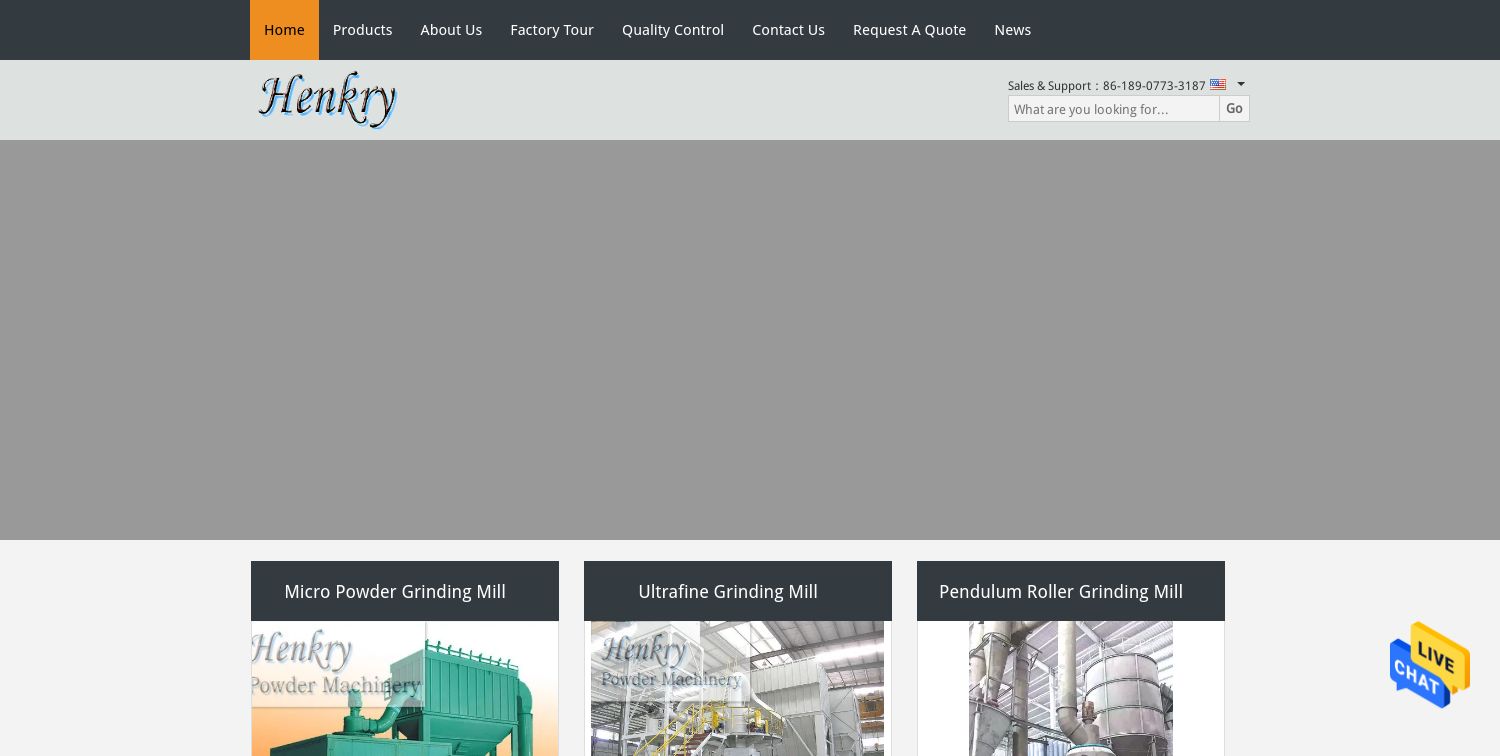View the News section
Screen dimensions: 1500x756
click(x=1012, y=29)
